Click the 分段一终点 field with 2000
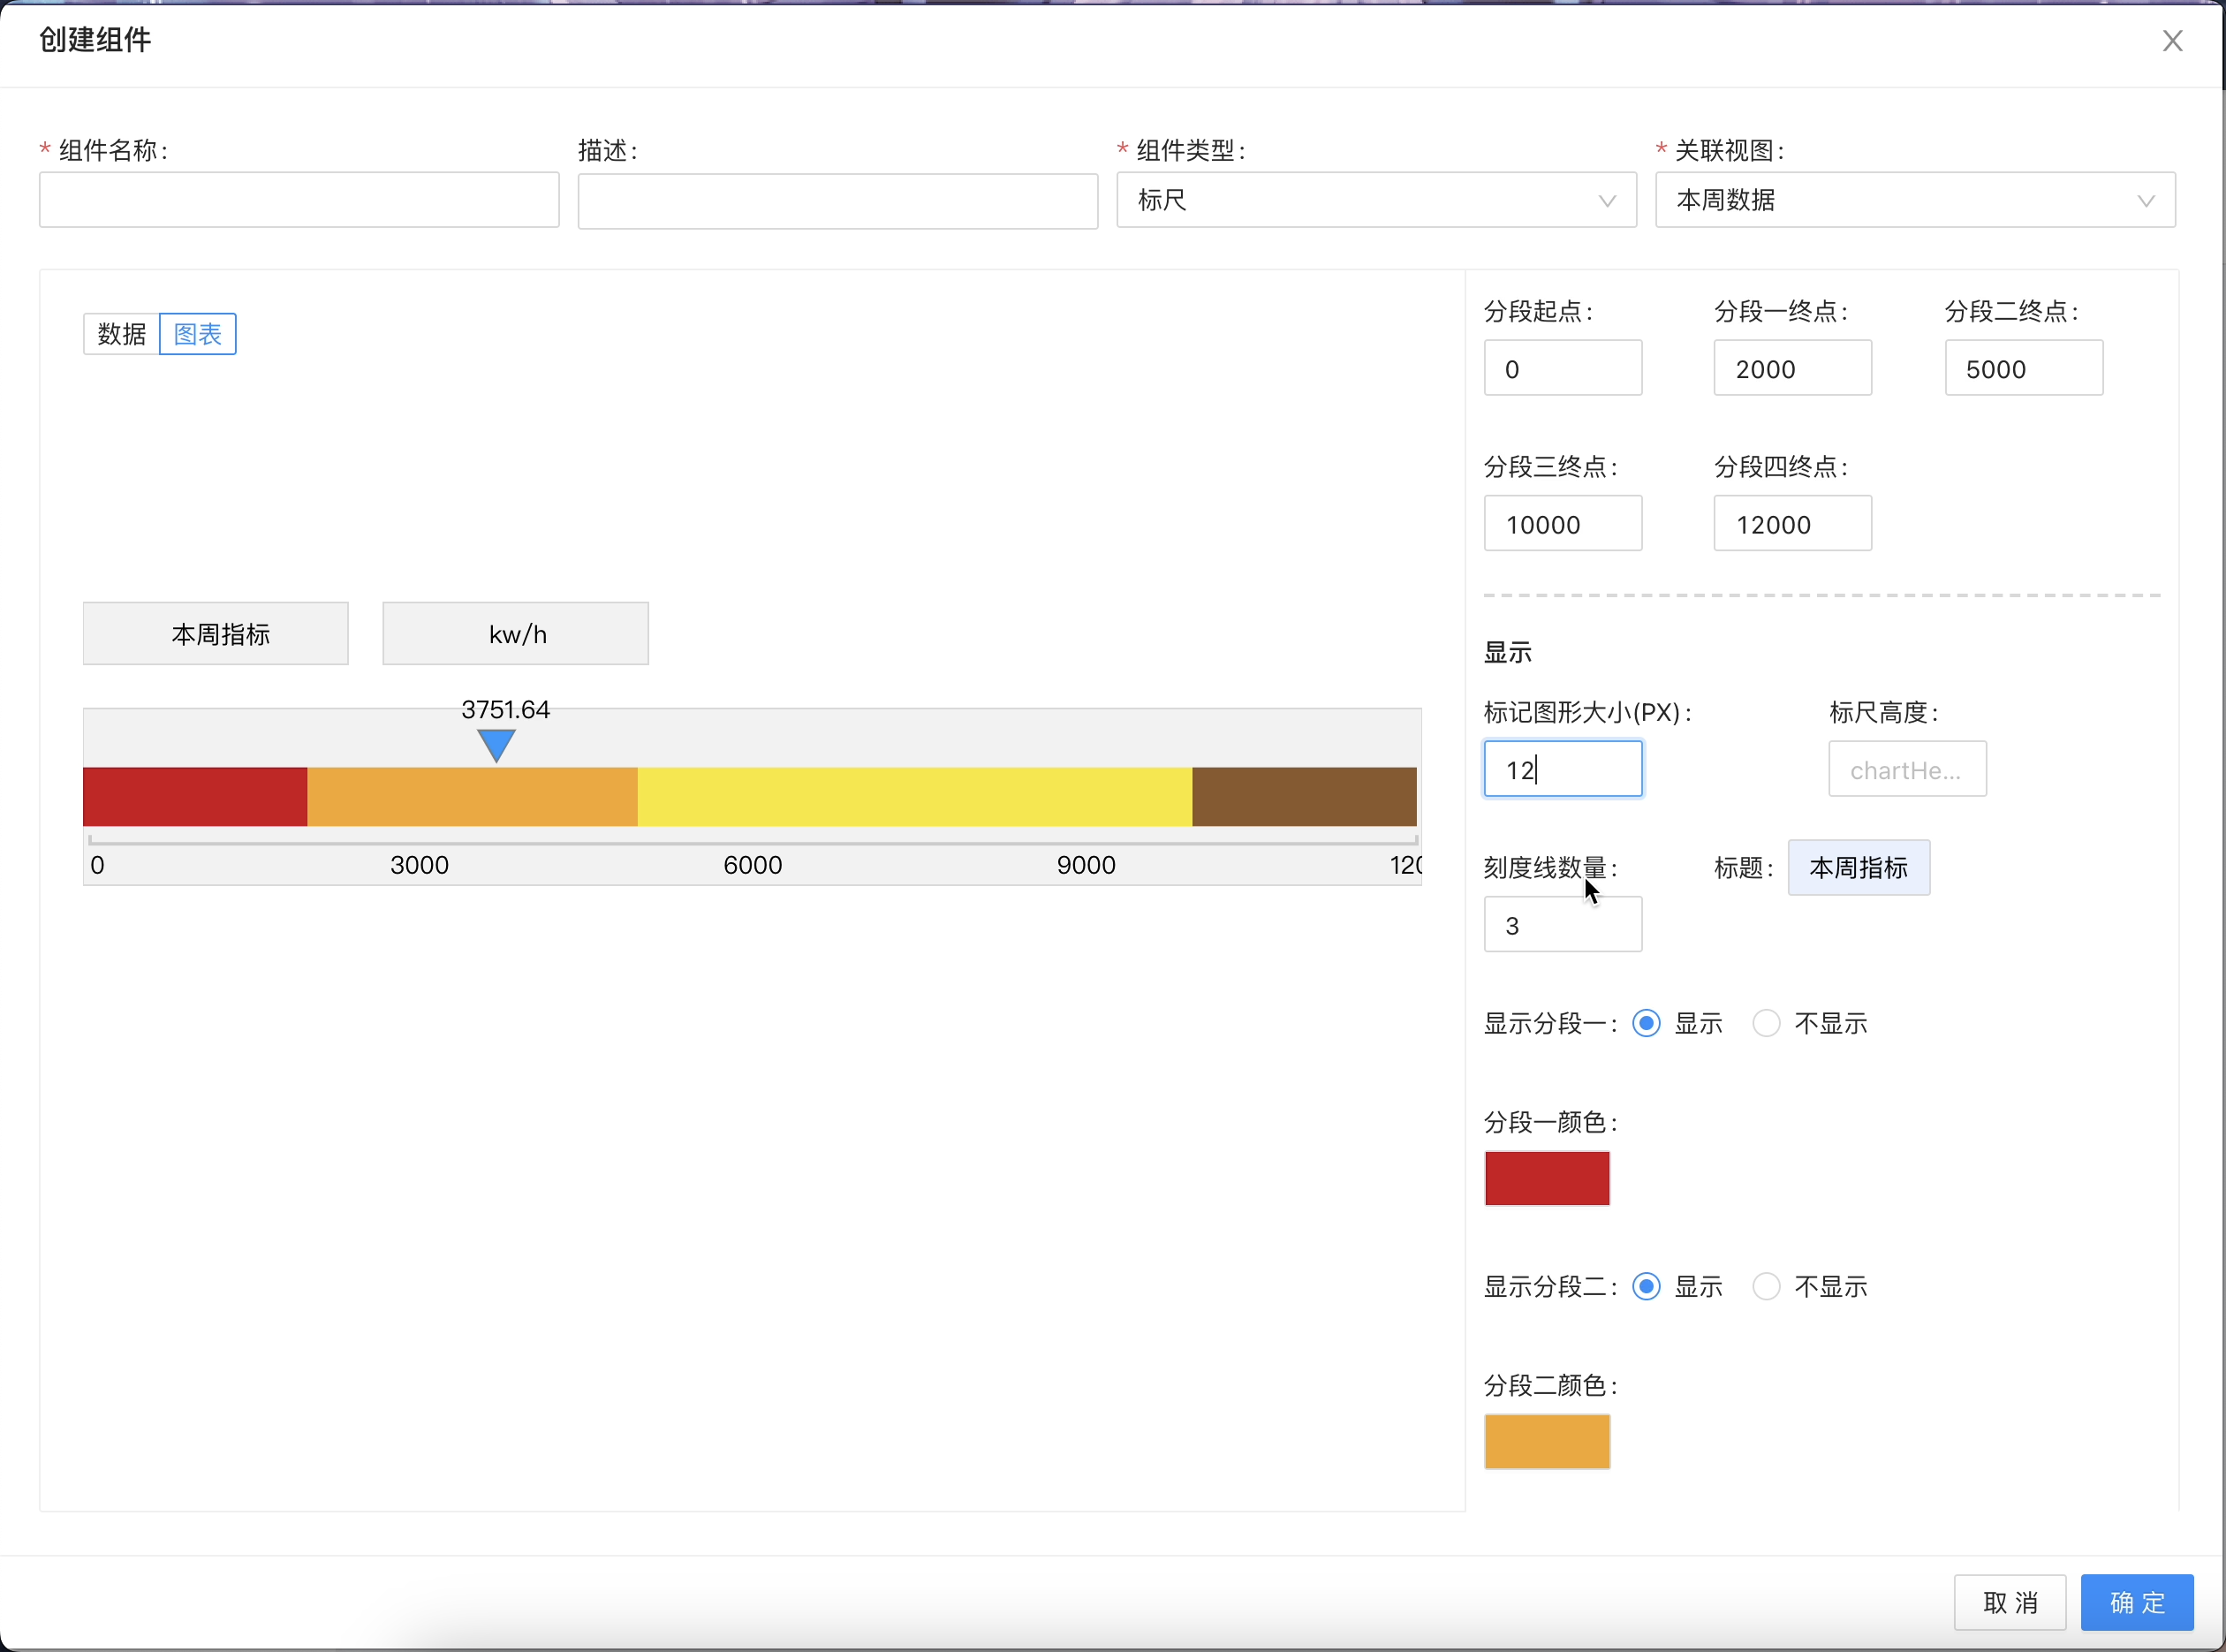This screenshot has width=2226, height=1652. click(x=1793, y=368)
